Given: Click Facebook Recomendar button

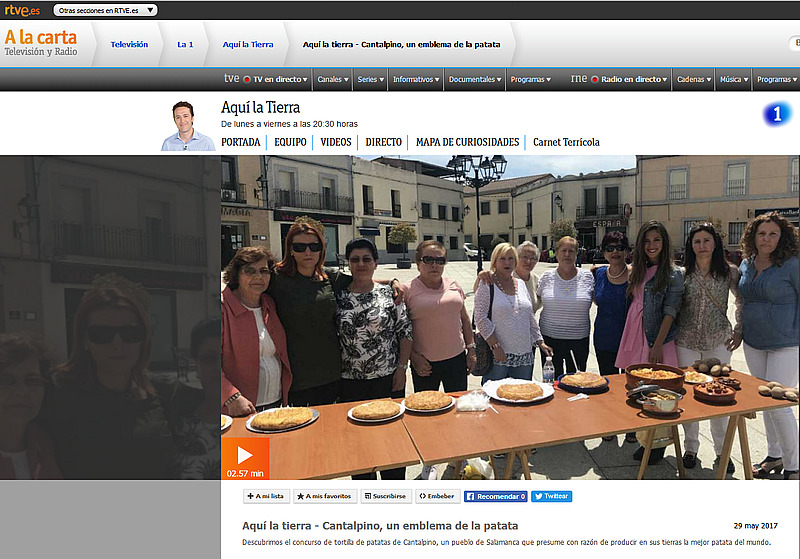Looking at the screenshot, I should pos(495,496).
